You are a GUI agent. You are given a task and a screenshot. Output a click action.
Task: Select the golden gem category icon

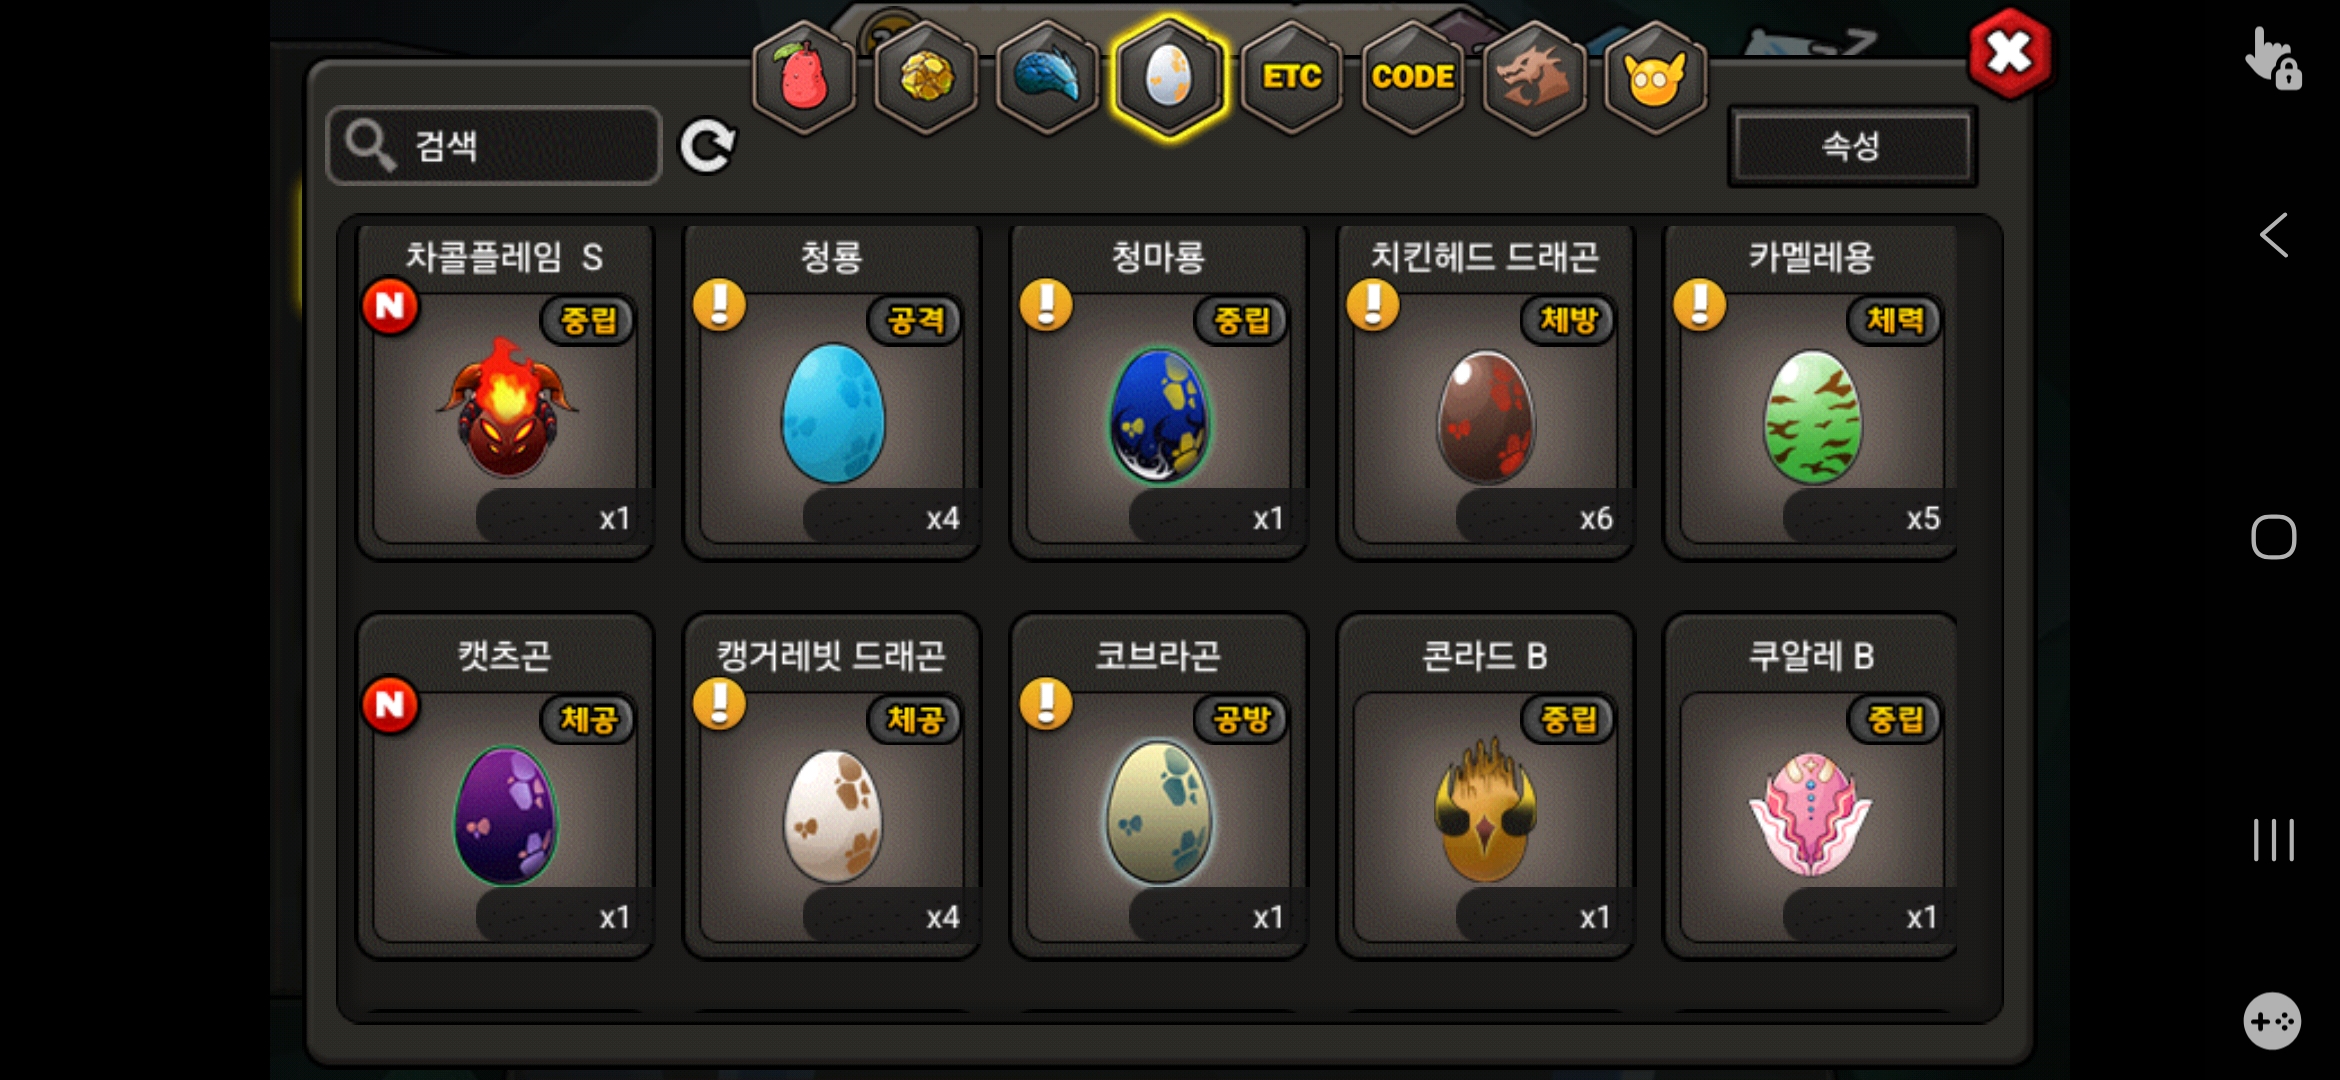926,77
